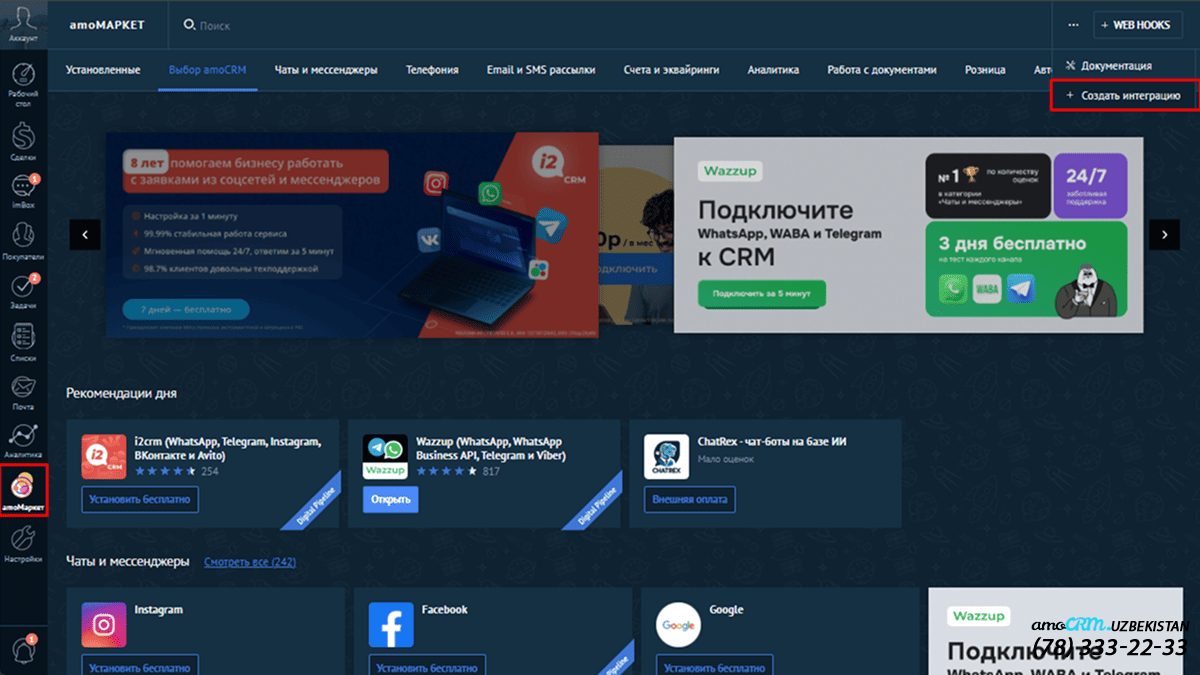This screenshot has width=1200, height=675.
Task: Click the search magnifier icon
Action: coord(188,25)
